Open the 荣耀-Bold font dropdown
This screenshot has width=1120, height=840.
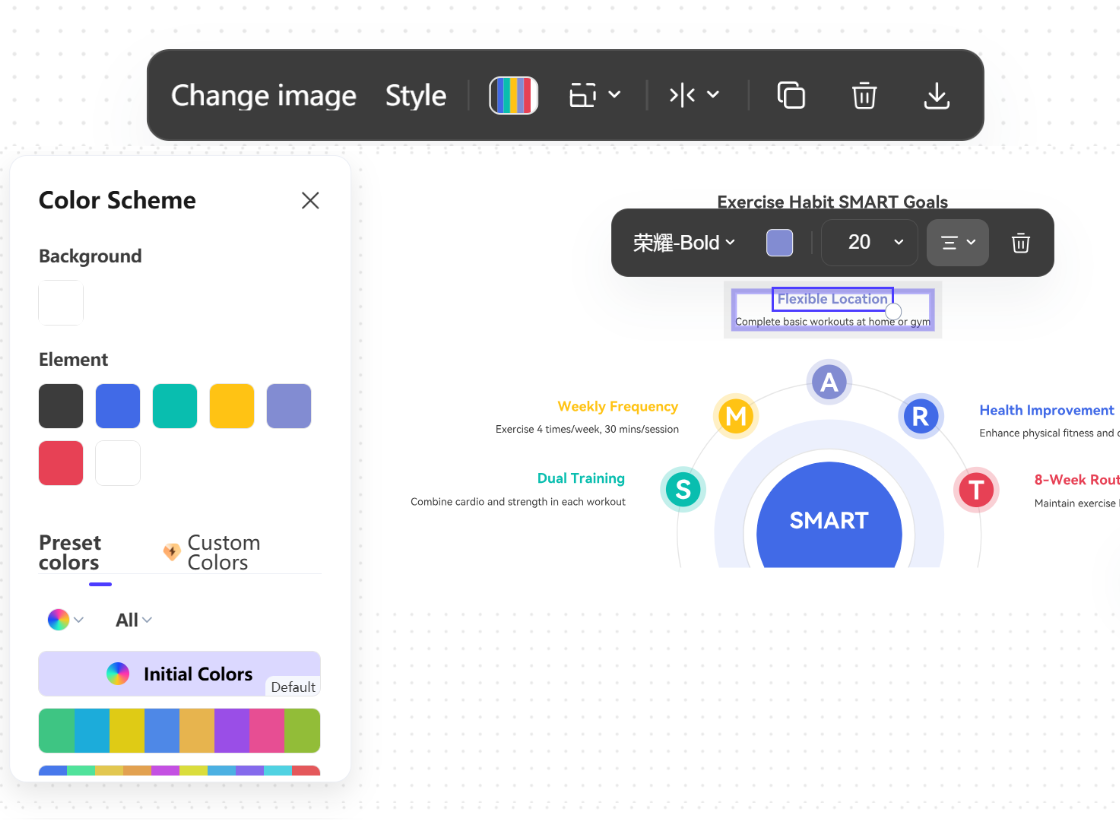(685, 242)
